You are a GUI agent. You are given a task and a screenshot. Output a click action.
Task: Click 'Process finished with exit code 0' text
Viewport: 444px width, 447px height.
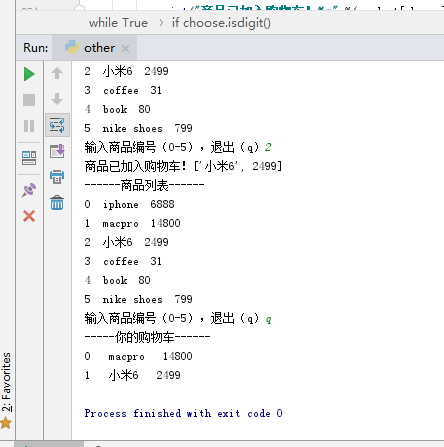183,413
